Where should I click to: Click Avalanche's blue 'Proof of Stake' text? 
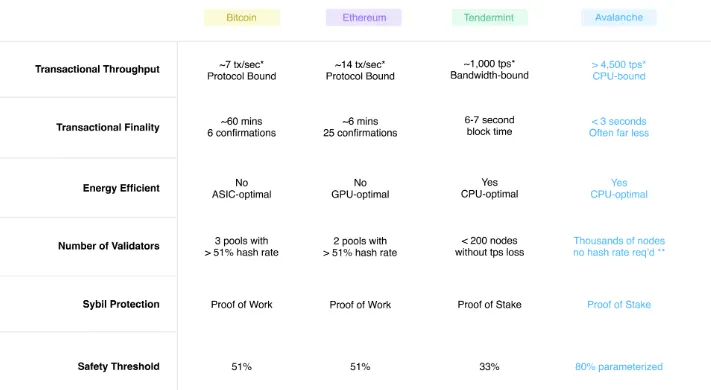point(619,305)
